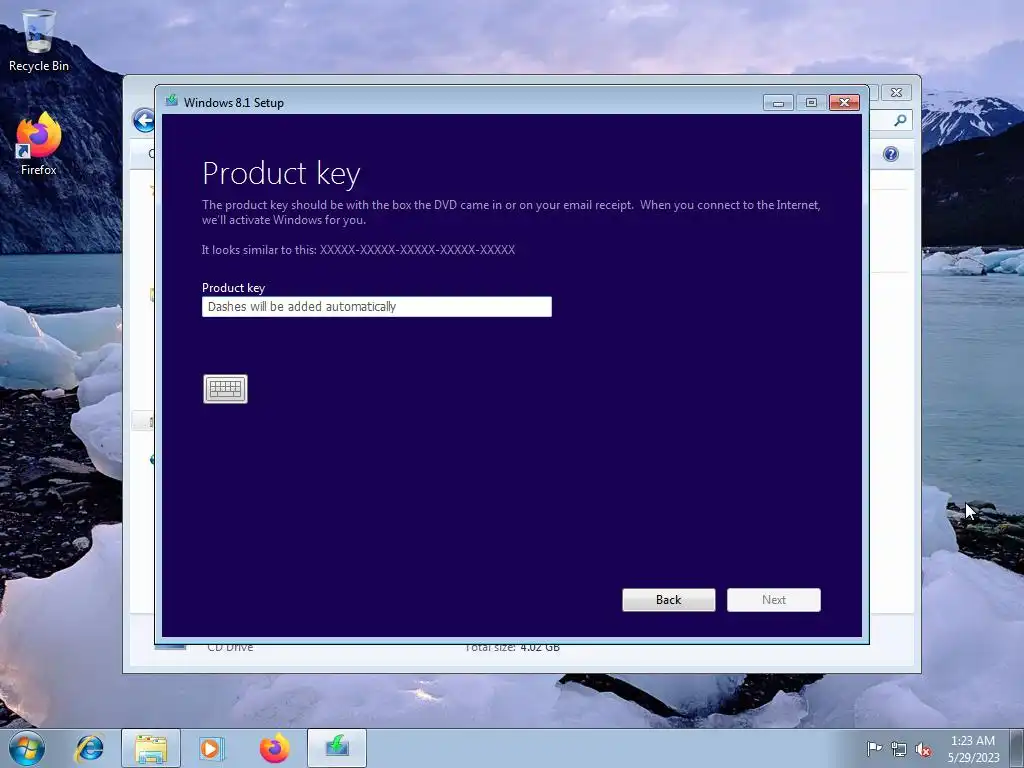The width and height of the screenshot is (1024, 768).
Task: Open the on-screen keyboard icon
Action: [225, 389]
